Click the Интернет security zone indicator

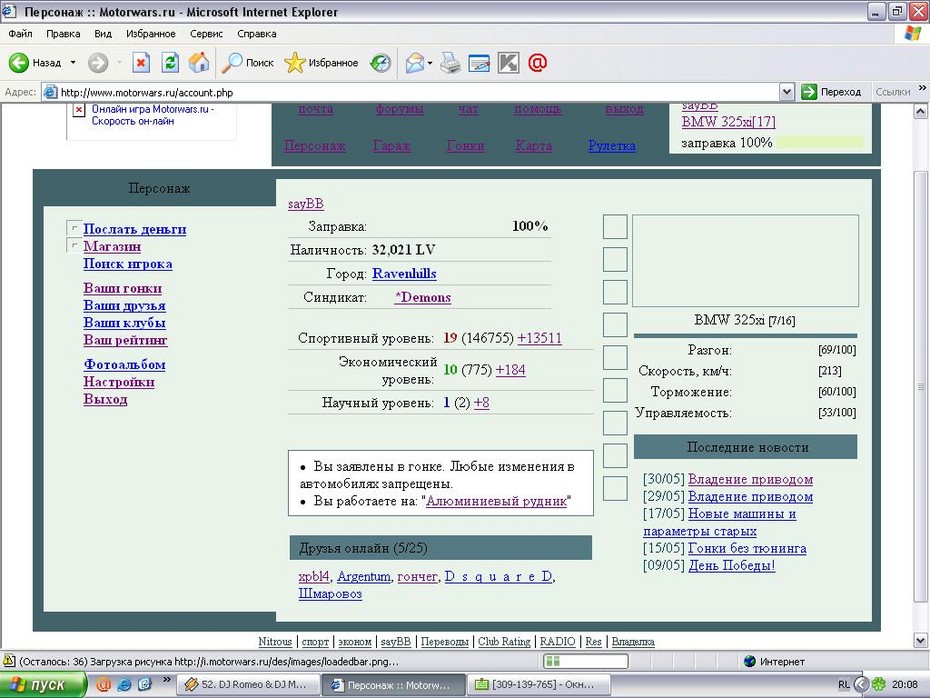coord(775,661)
